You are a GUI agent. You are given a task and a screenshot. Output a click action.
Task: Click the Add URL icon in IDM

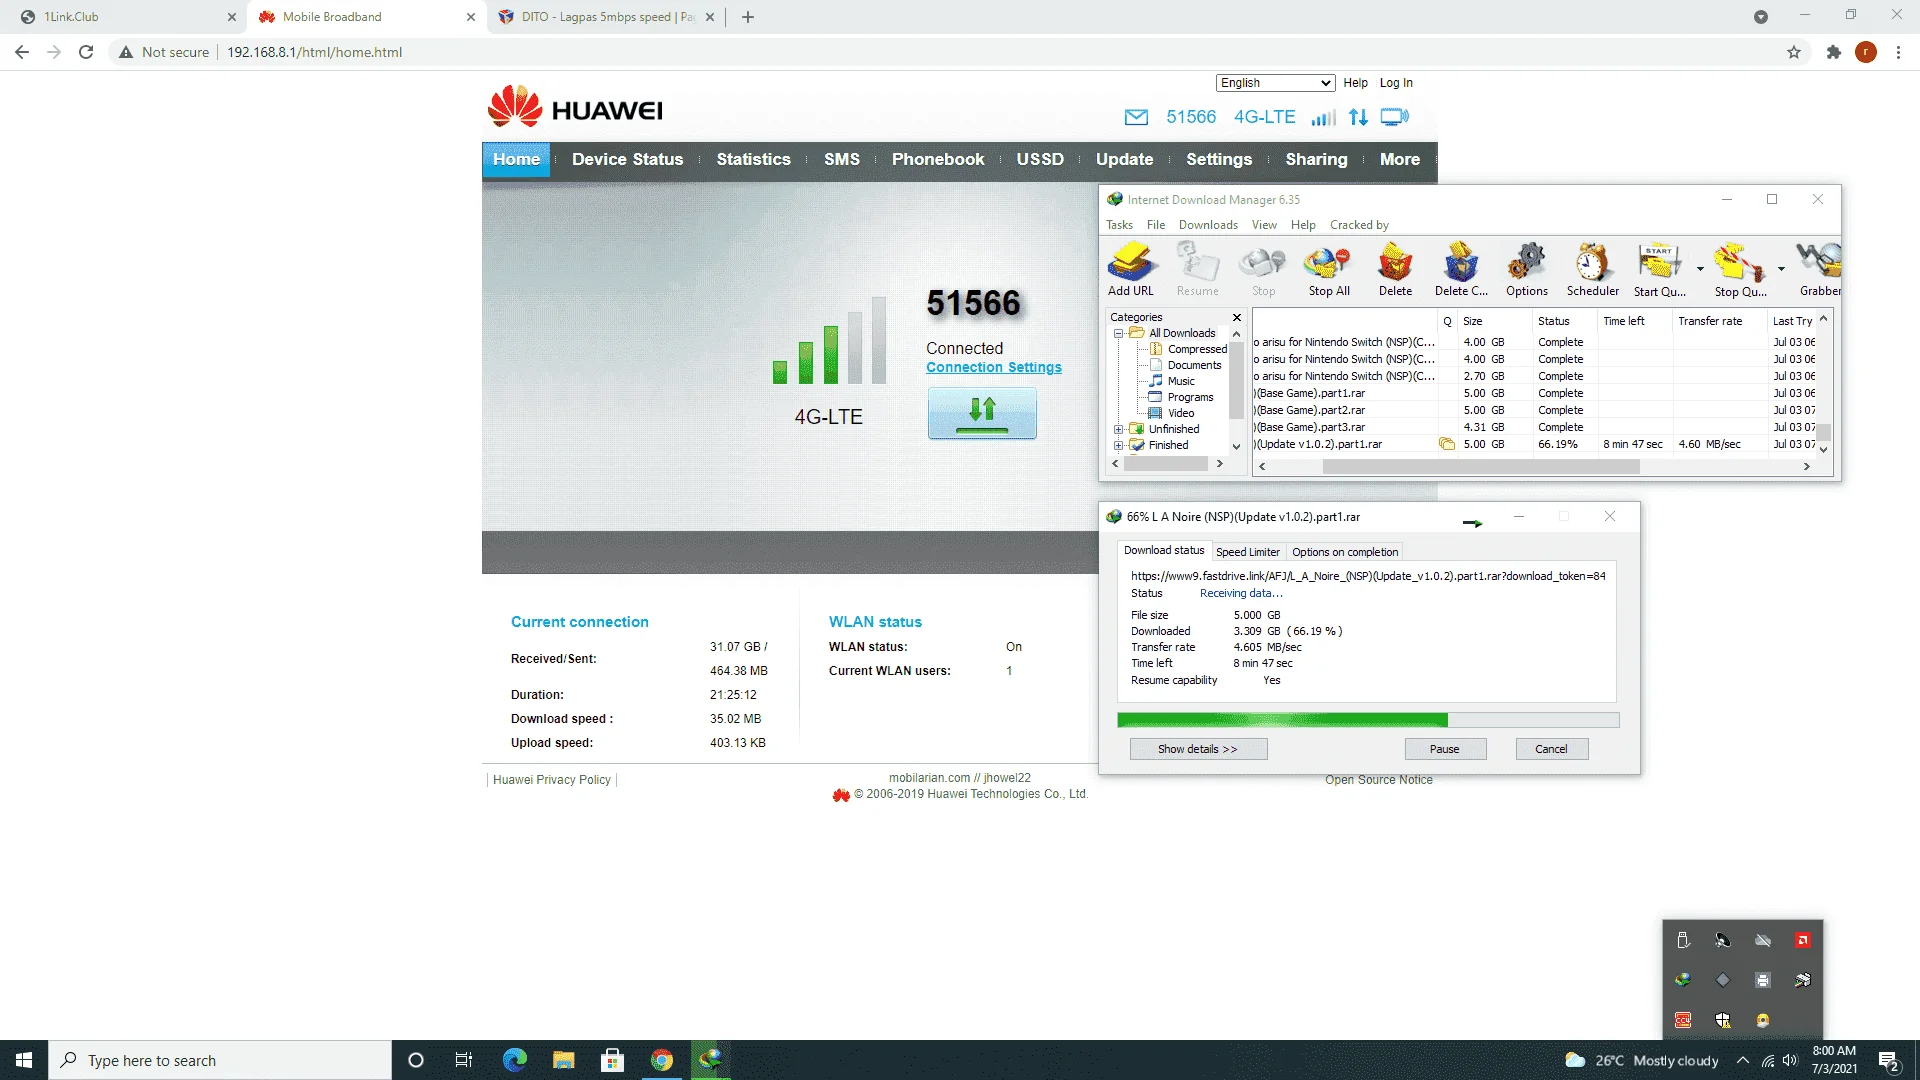[1131, 269]
